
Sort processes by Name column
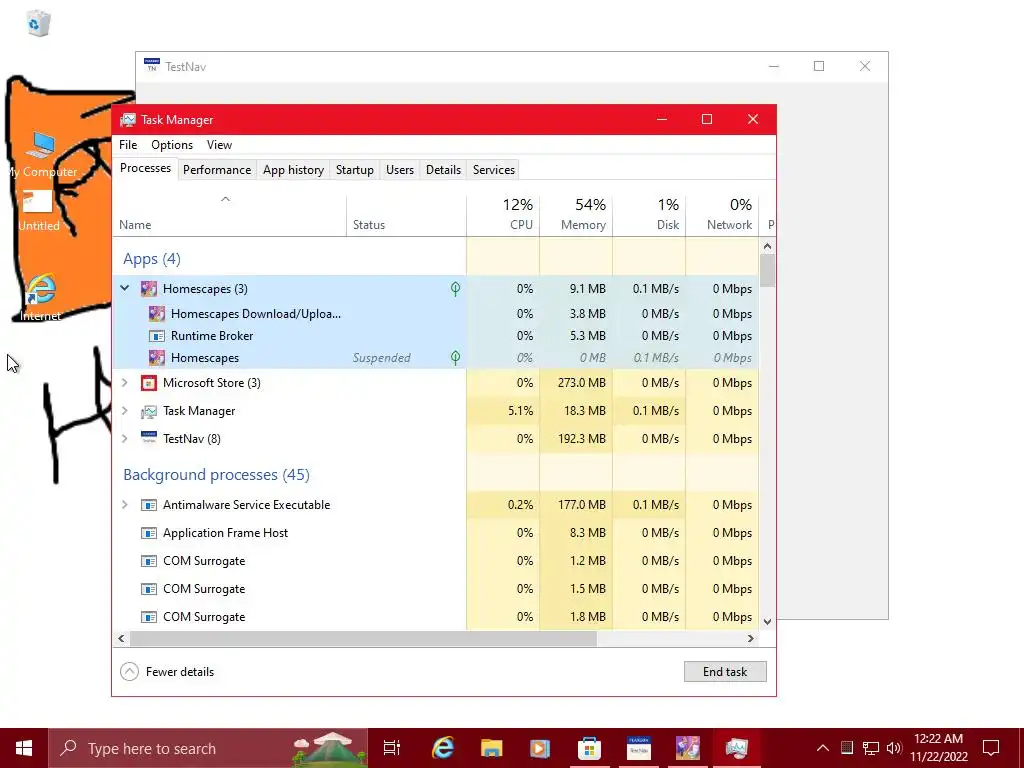[229, 215]
